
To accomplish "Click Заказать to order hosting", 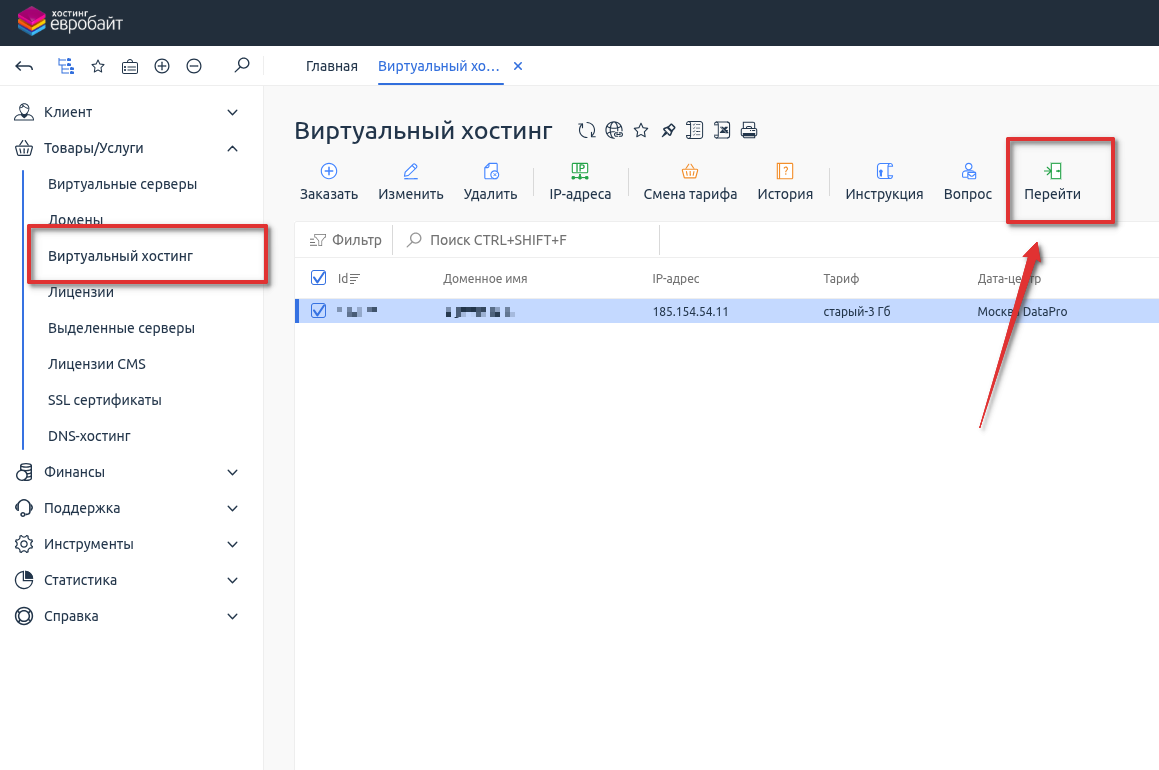I will [x=329, y=182].
